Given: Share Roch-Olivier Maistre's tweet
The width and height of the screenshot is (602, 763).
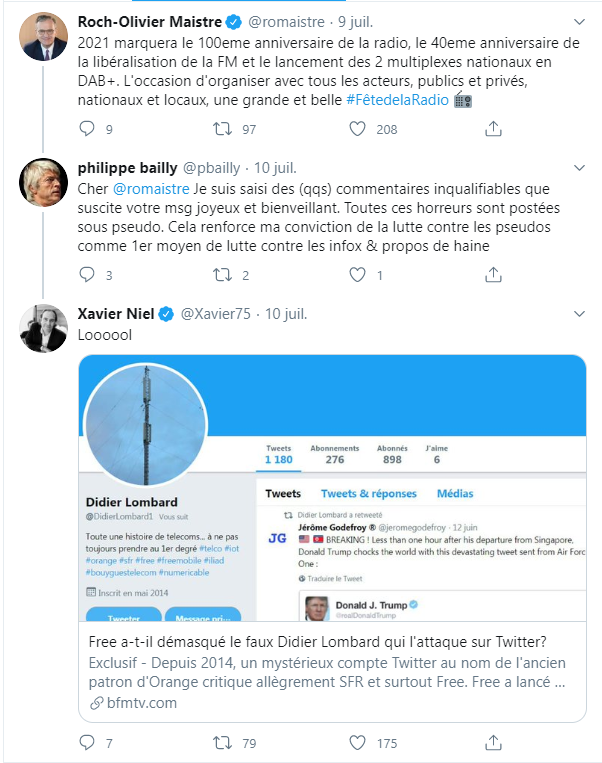Looking at the screenshot, I should [492, 129].
